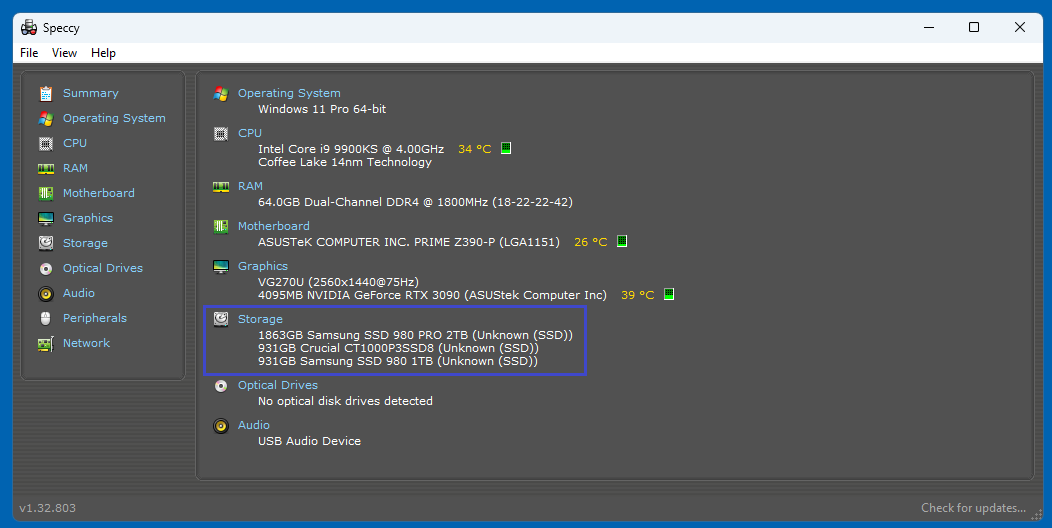The width and height of the screenshot is (1052, 528).
Task: Click the 26 °C motherboard temperature value
Action: click(590, 242)
